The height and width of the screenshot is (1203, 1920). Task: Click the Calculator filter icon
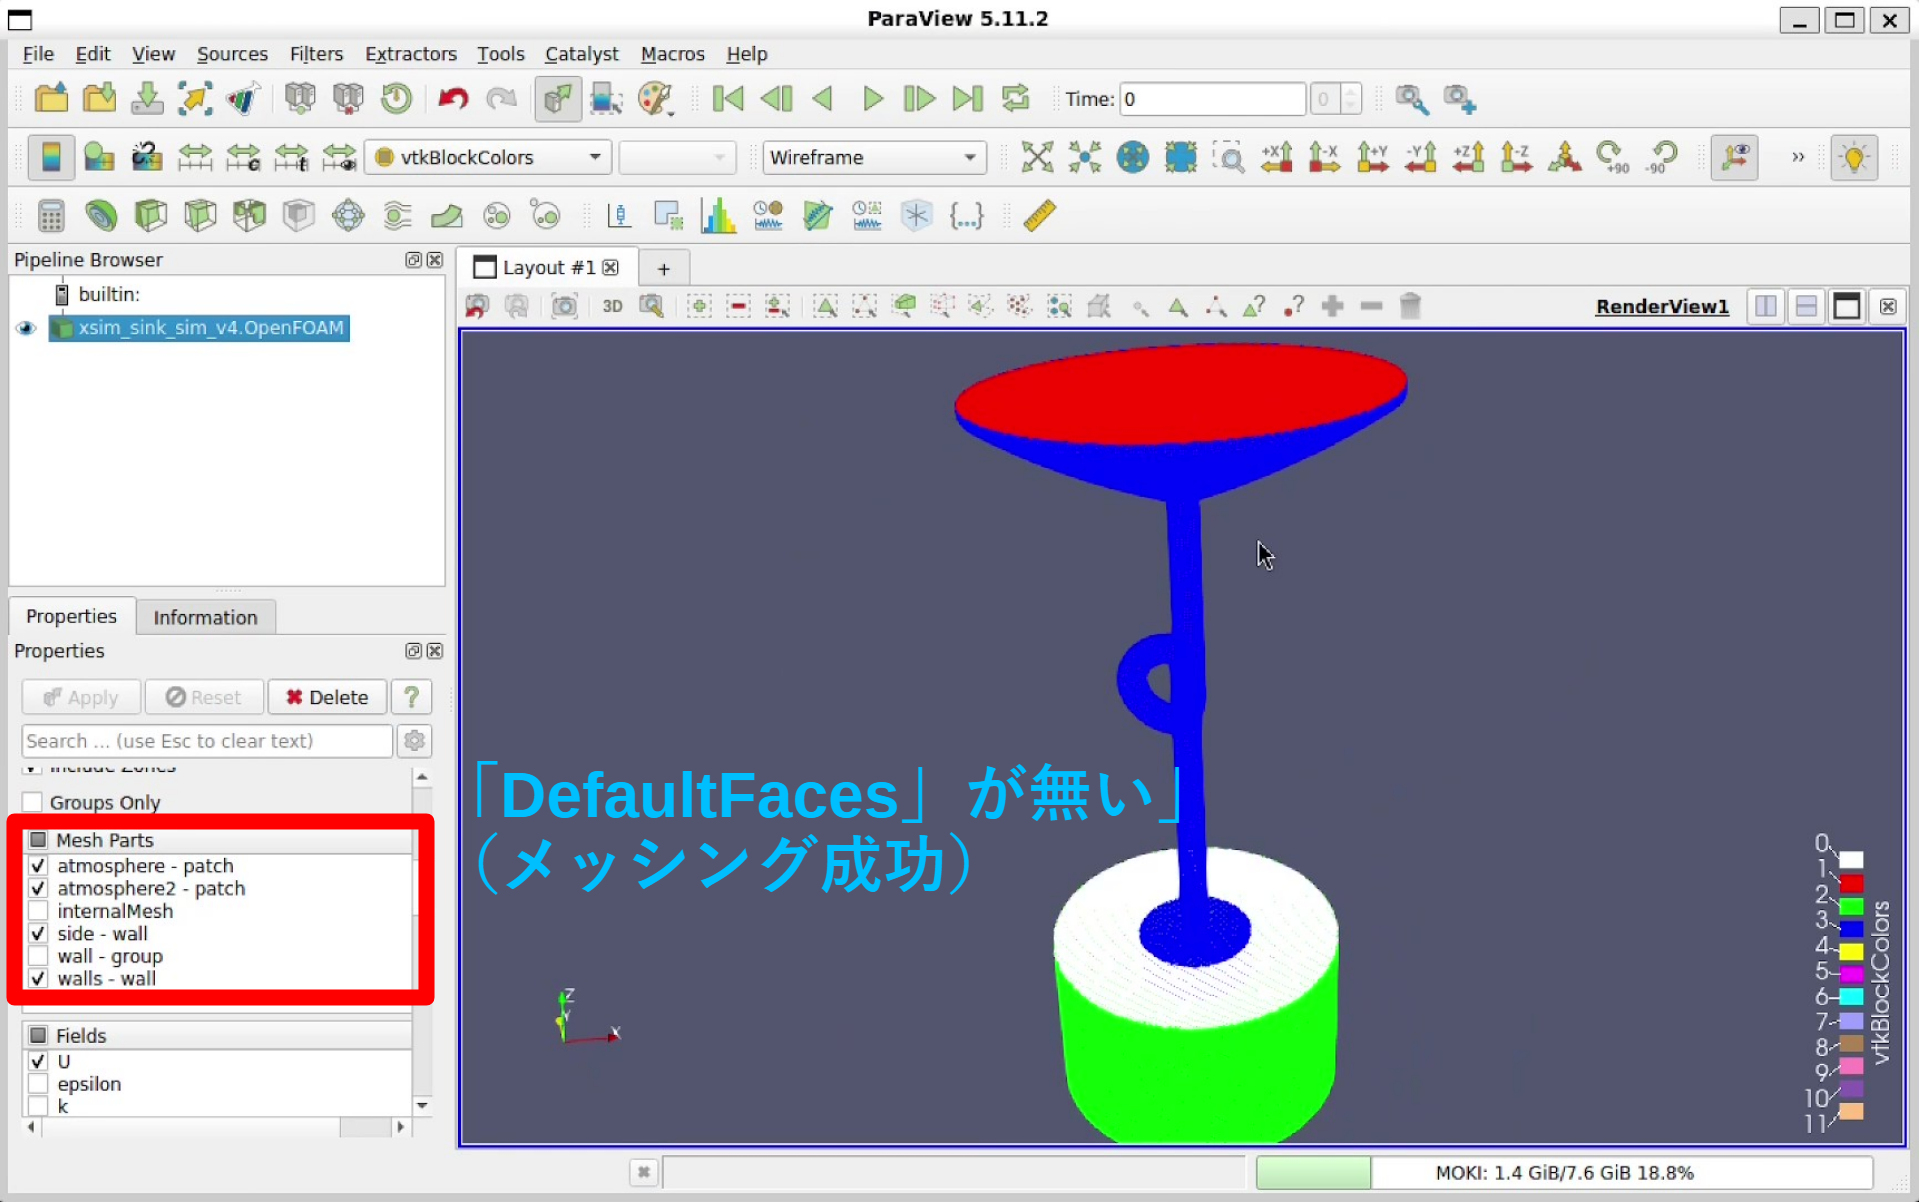click(x=51, y=215)
